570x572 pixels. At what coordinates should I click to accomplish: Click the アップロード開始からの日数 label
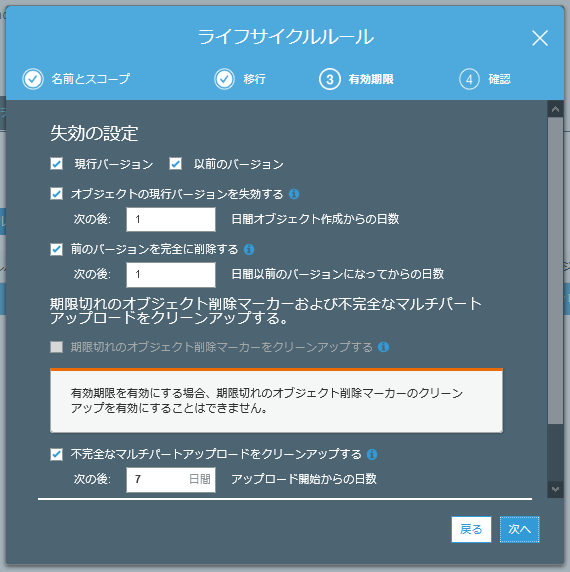click(x=304, y=479)
